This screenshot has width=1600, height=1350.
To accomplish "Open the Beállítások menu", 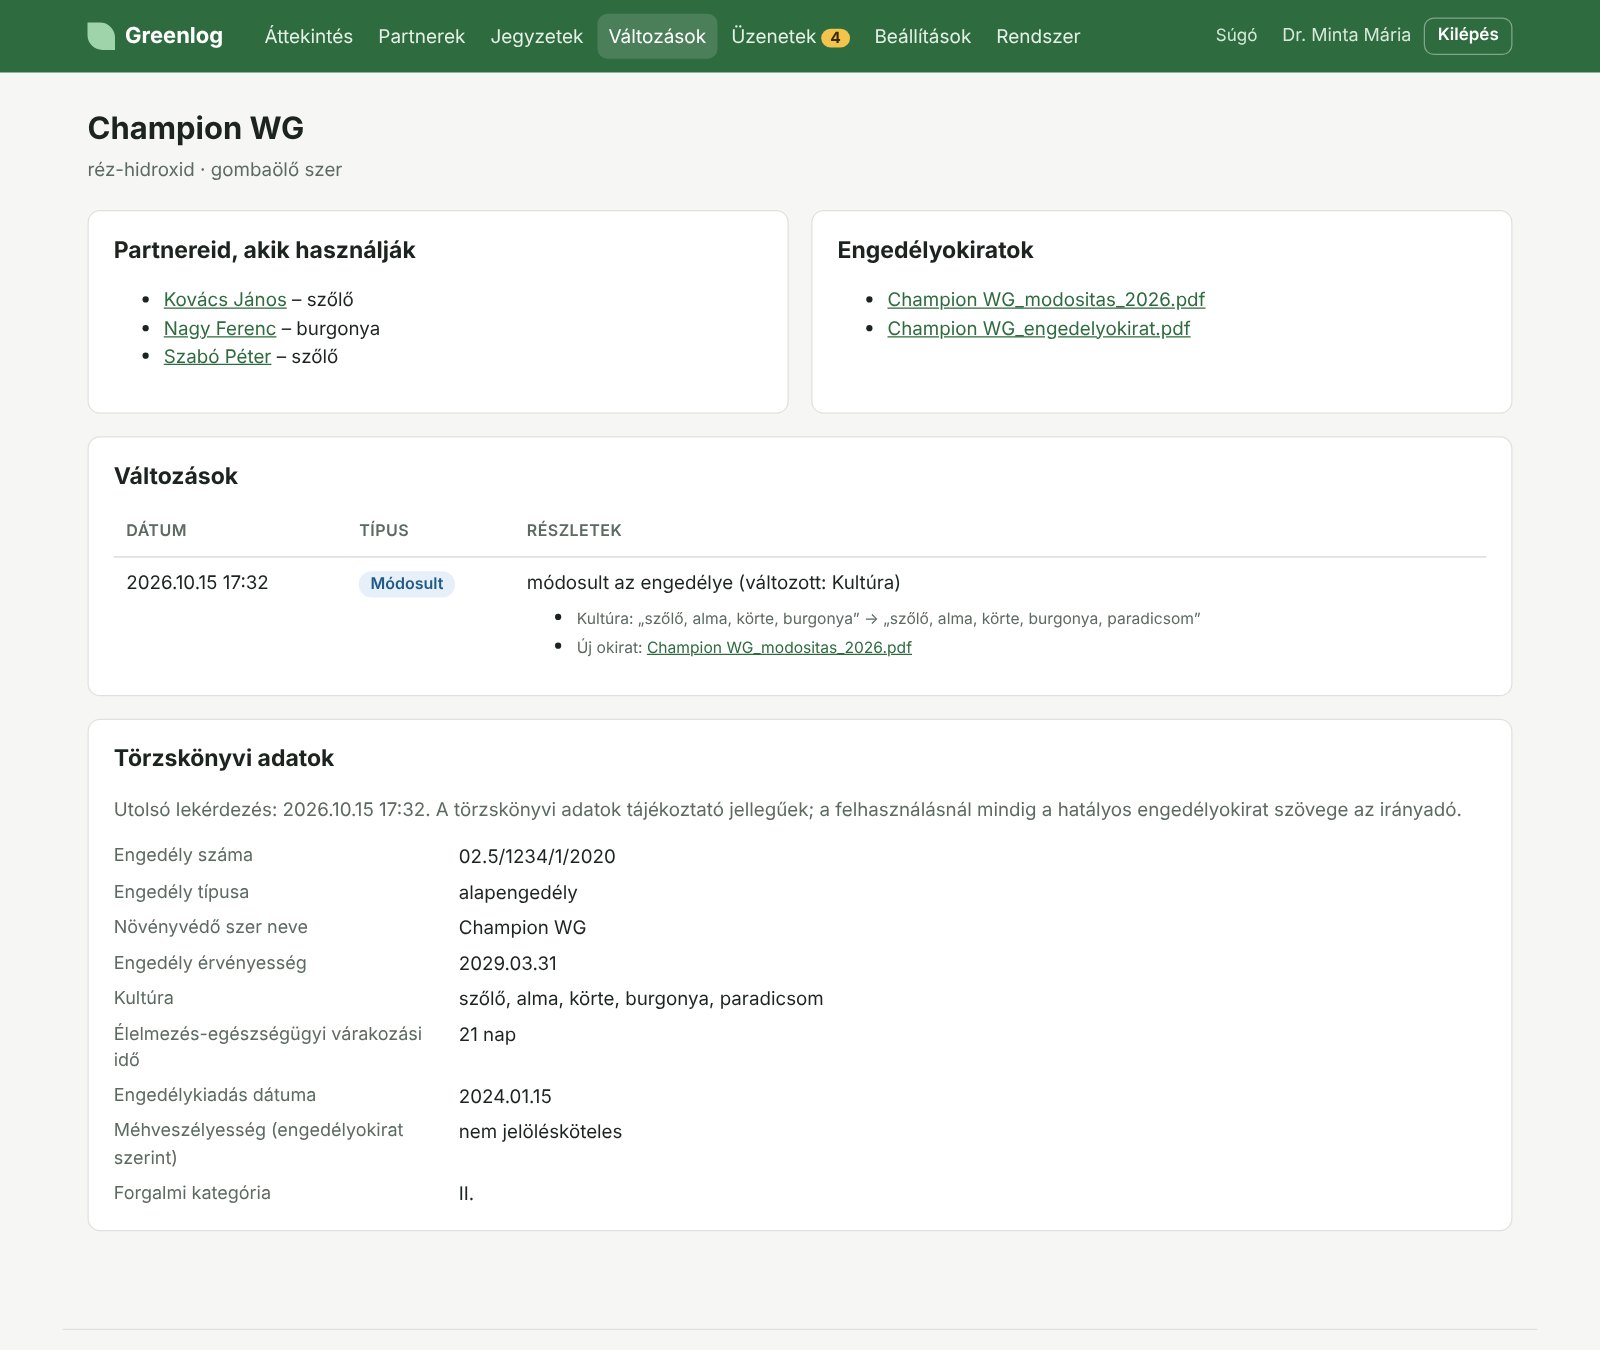I will point(922,36).
